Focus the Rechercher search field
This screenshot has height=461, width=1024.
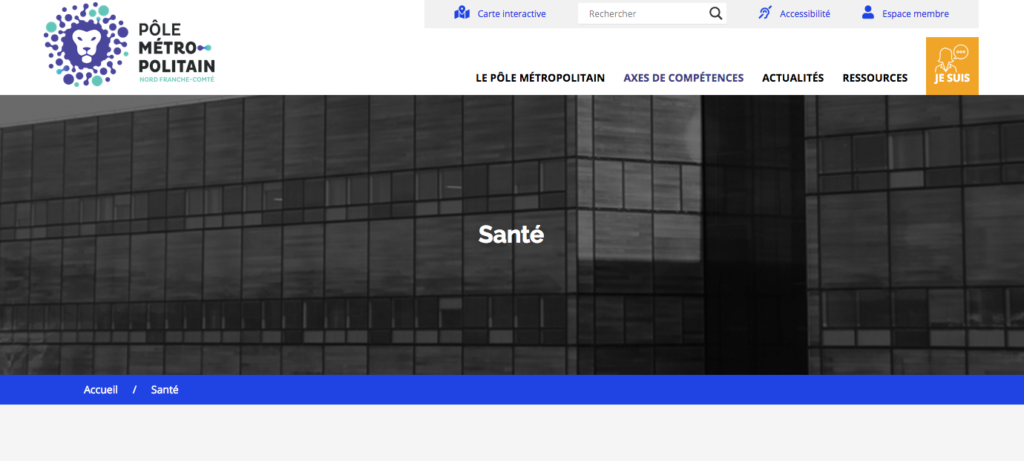tap(640, 14)
